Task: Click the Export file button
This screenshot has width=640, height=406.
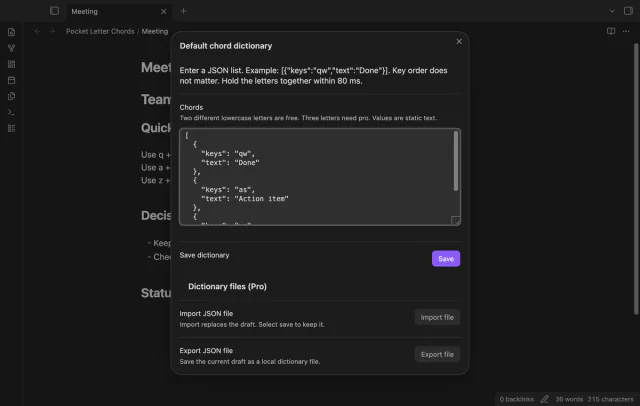Action: click(x=437, y=354)
